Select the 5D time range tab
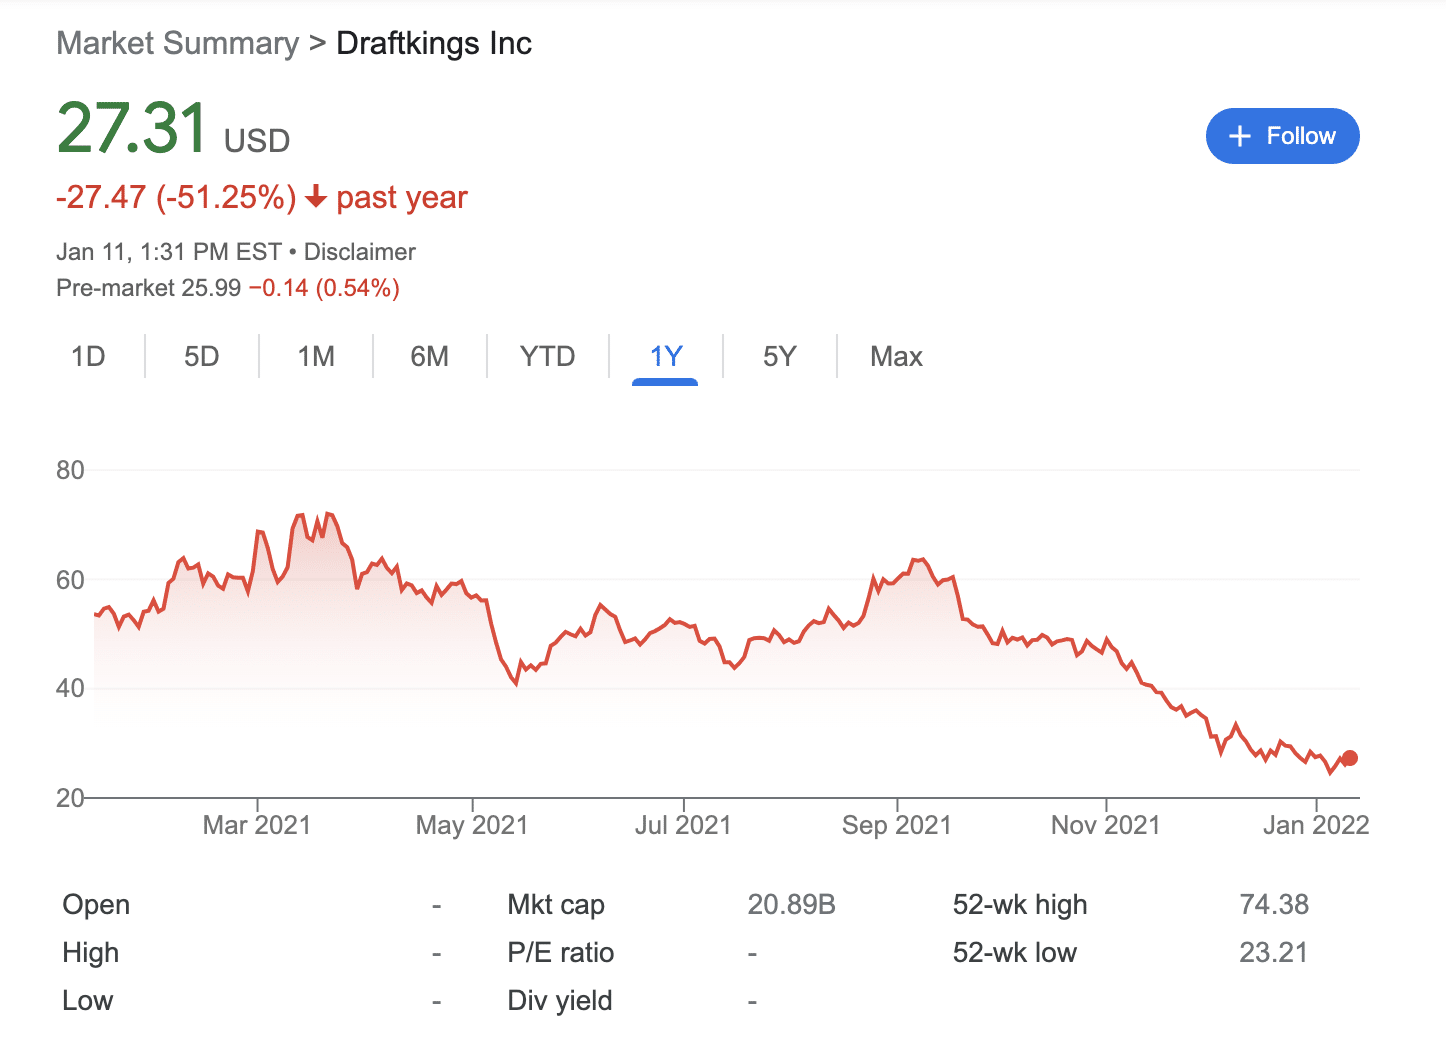1446x1048 pixels. pos(202,357)
